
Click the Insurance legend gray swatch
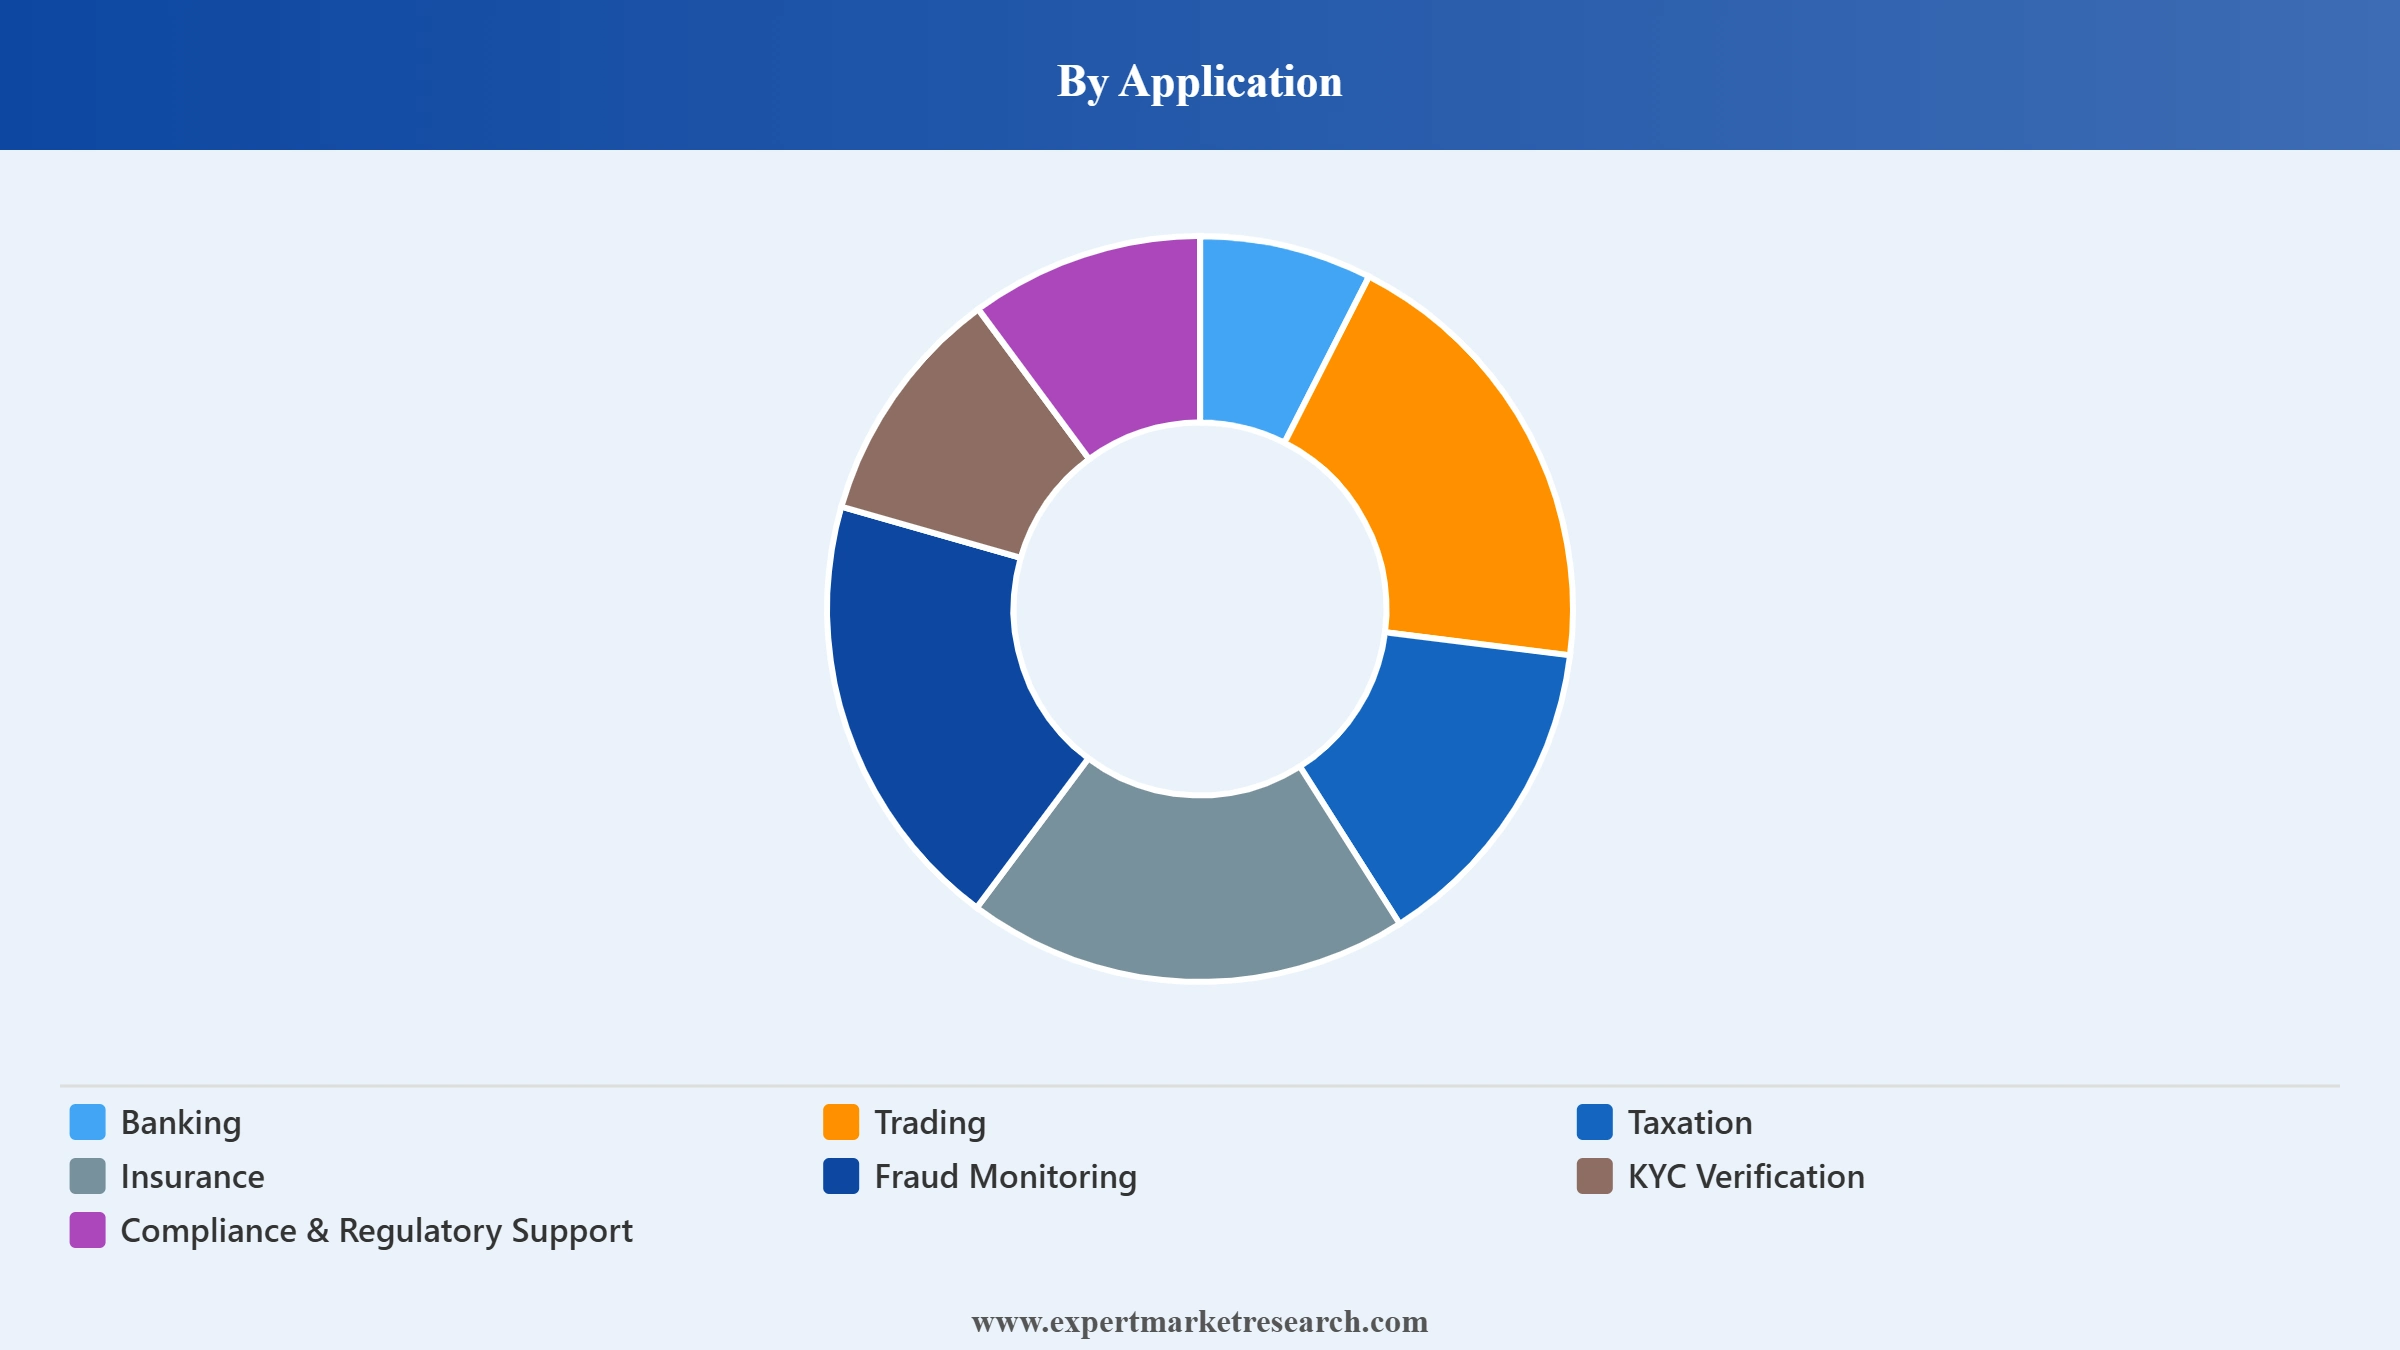(87, 1176)
